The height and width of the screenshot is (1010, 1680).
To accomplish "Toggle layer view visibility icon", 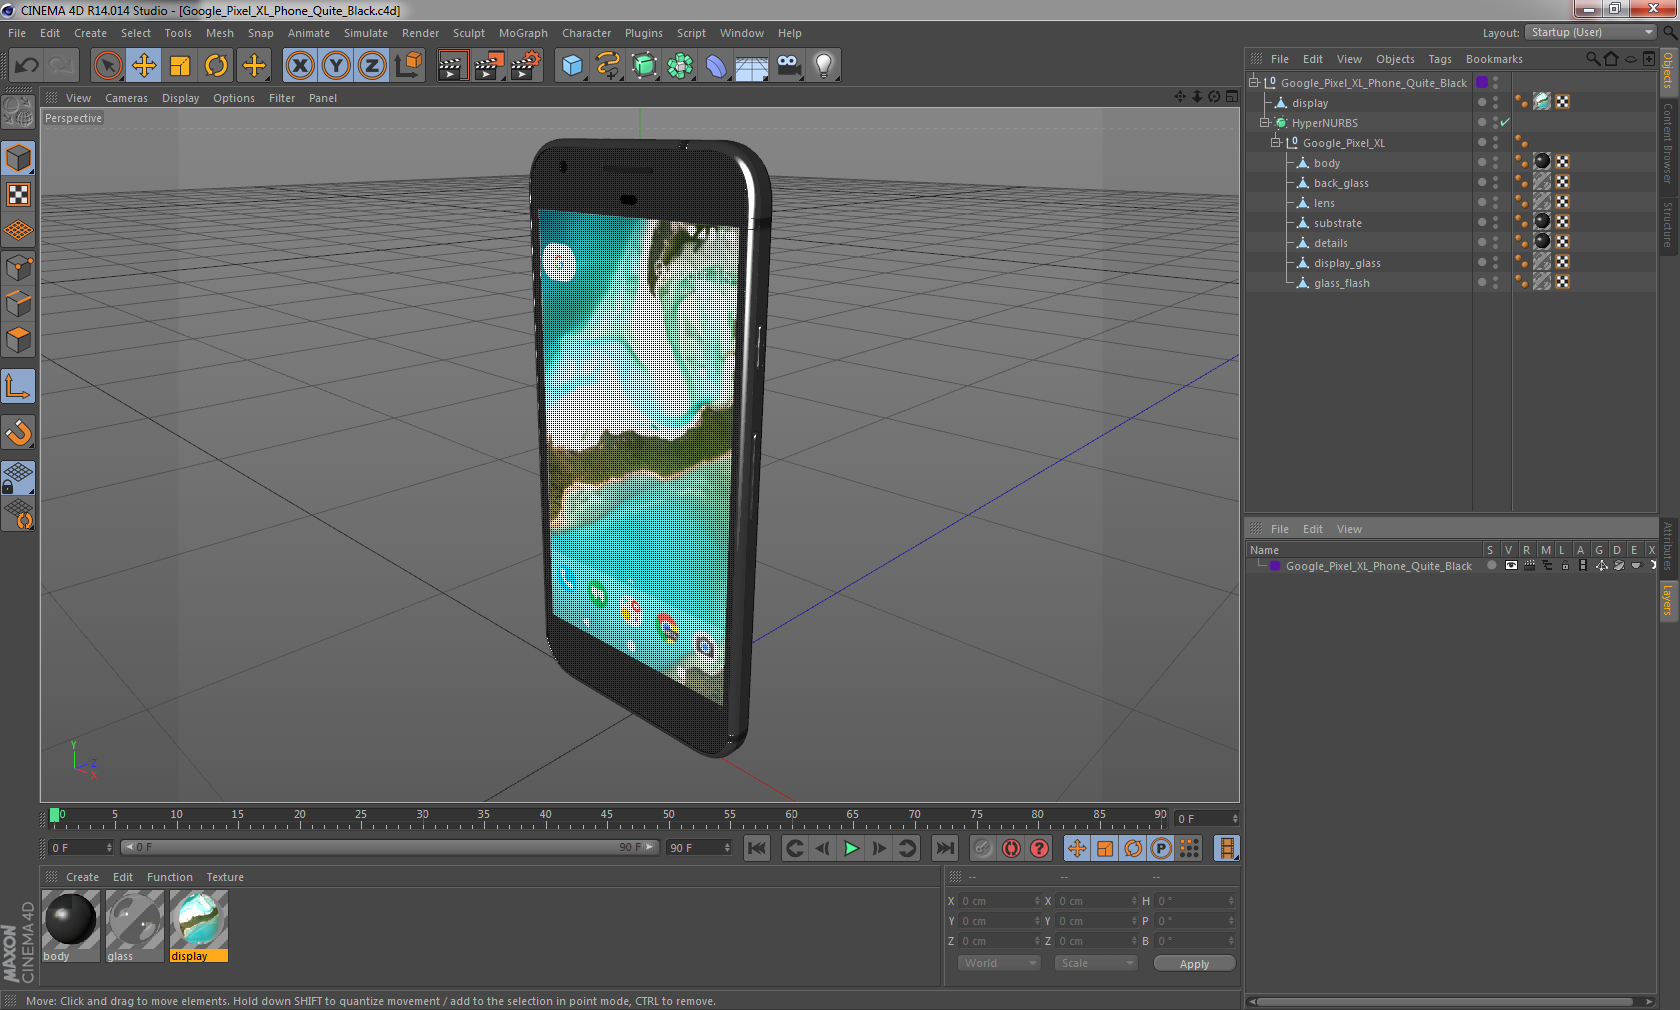I will point(1511,566).
